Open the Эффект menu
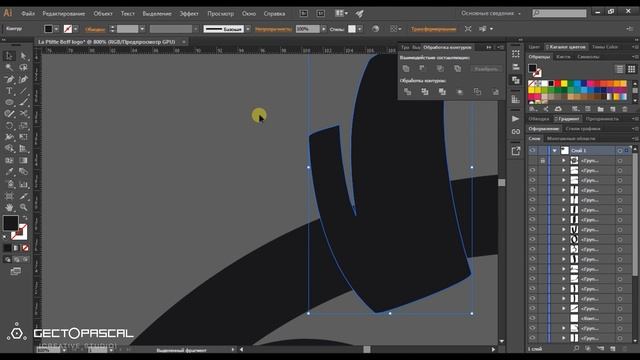The height and width of the screenshot is (360, 640). click(x=189, y=13)
